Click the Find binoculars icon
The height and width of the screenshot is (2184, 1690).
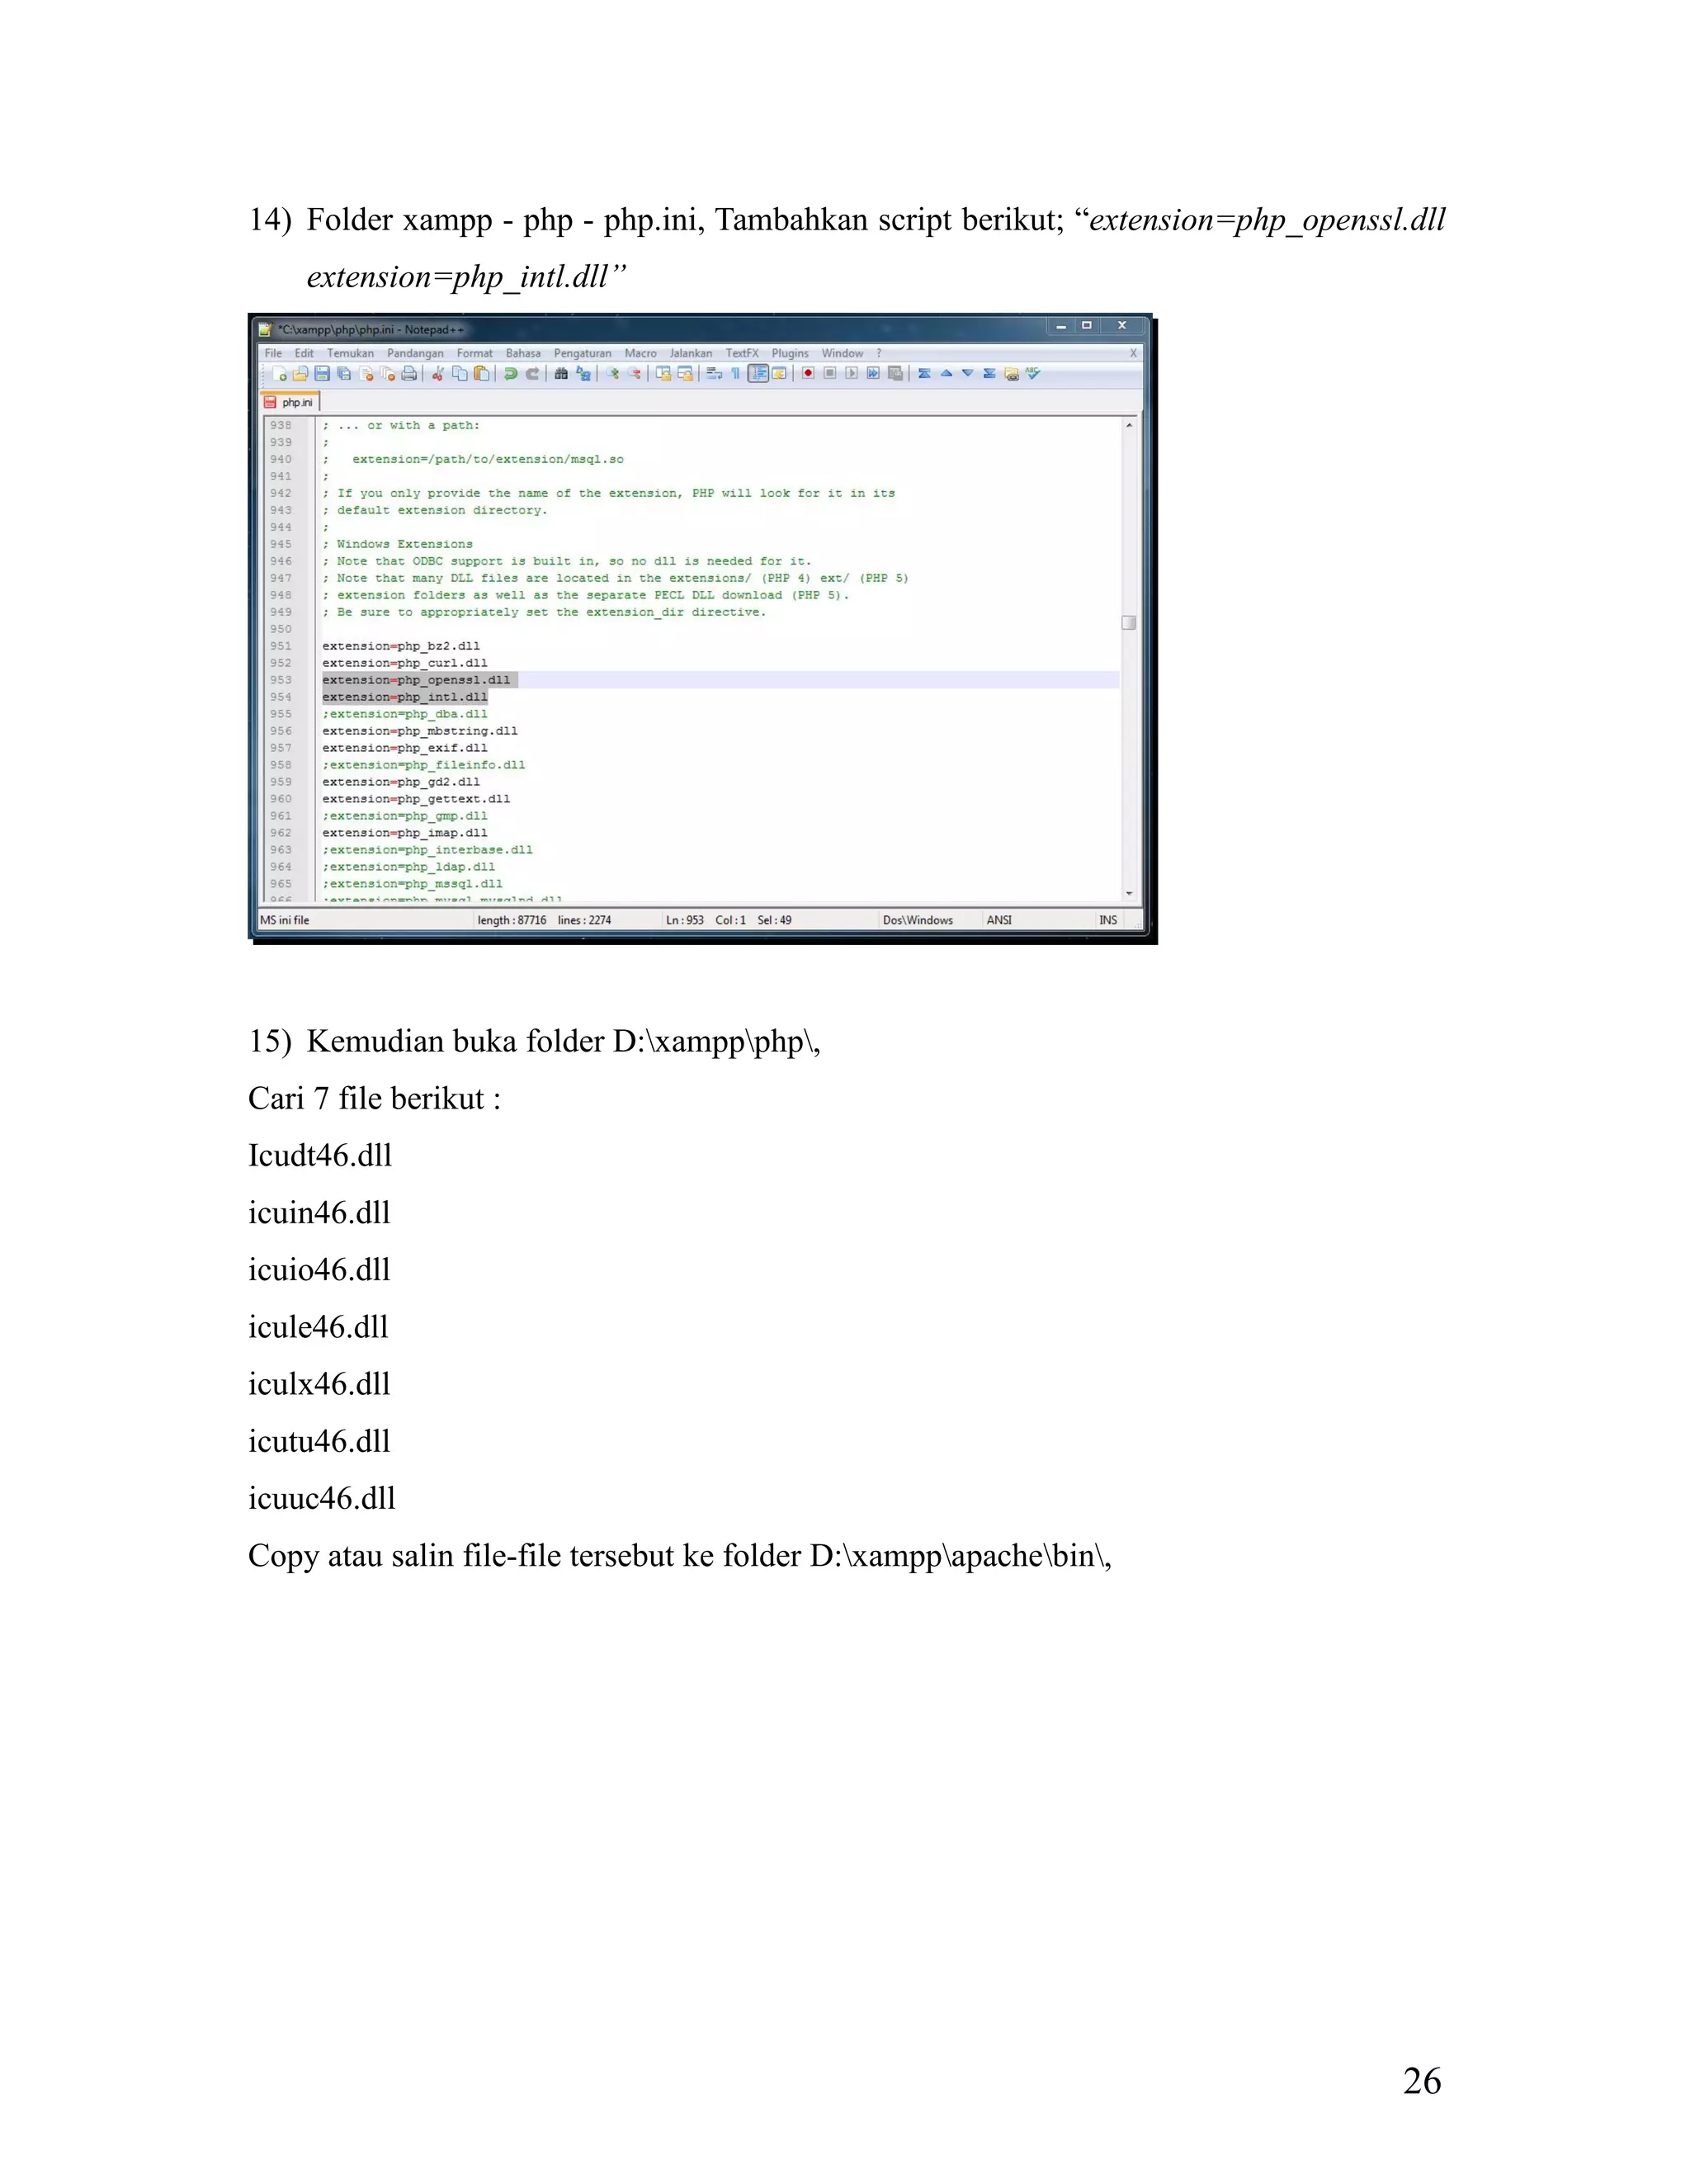tap(562, 374)
